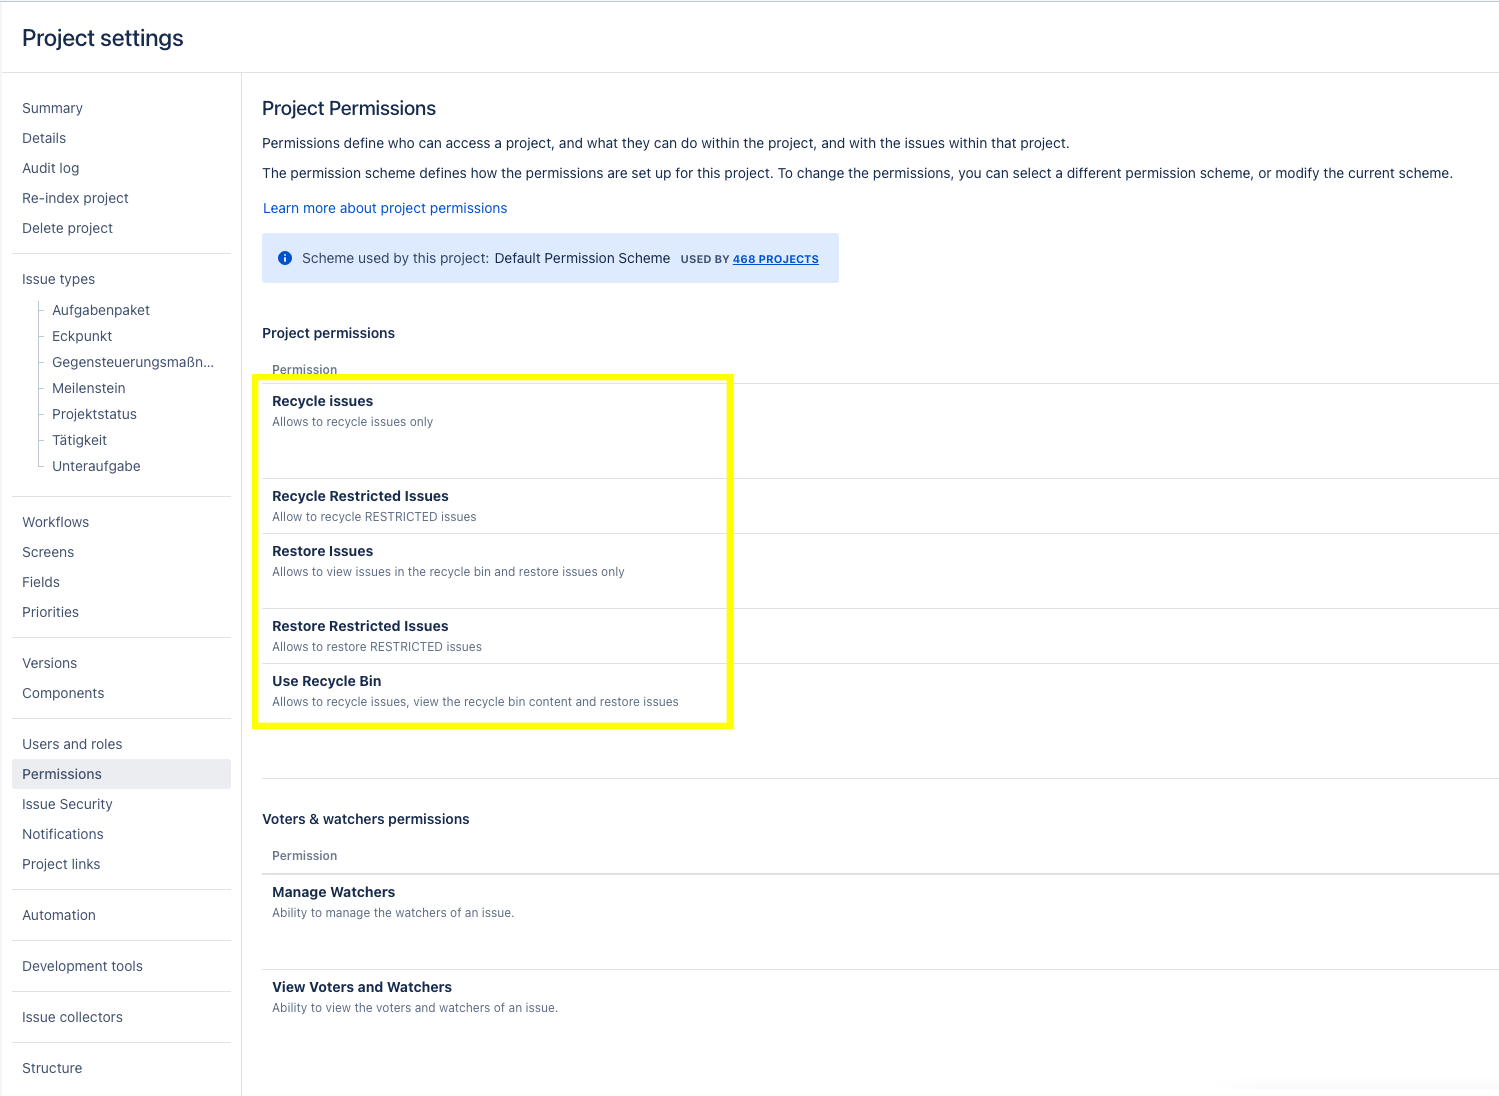Navigate to Workflows settings
The image size is (1499, 1096).
click(55, 522)
